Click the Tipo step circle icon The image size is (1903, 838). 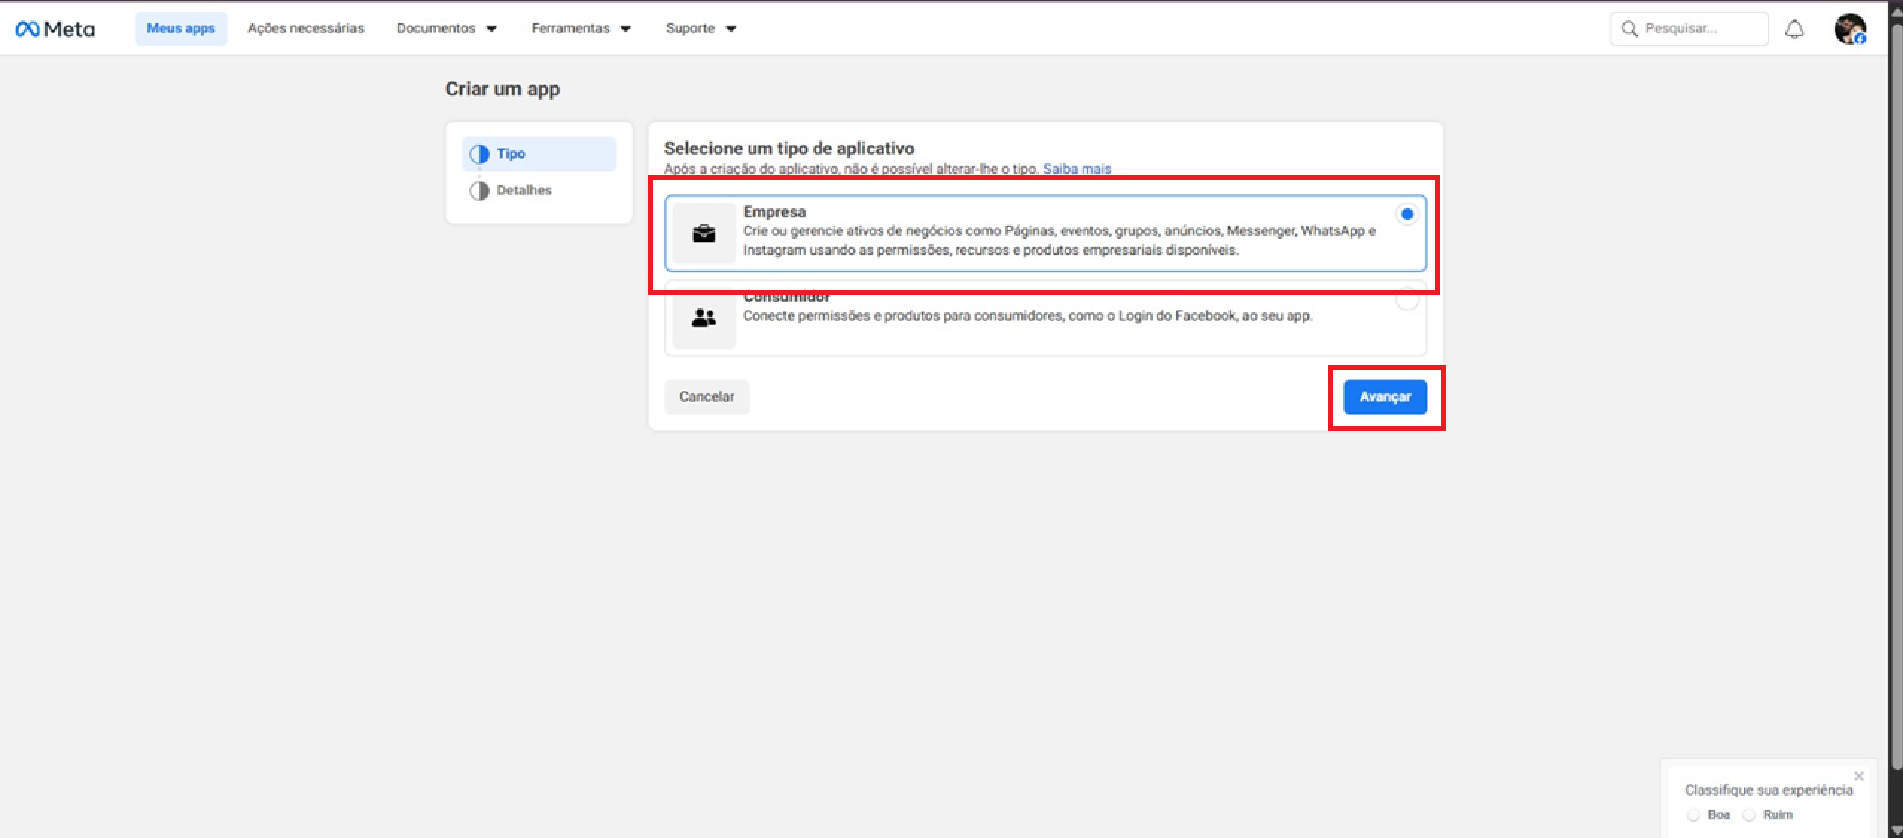coord(480,154)
